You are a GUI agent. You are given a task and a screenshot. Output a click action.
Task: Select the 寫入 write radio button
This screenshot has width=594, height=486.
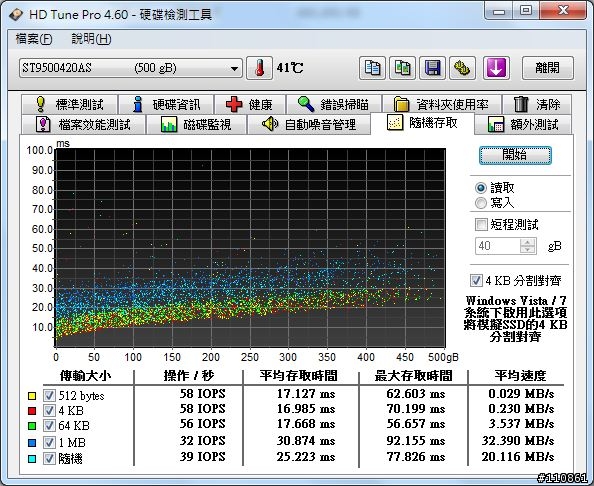[481, 203]
